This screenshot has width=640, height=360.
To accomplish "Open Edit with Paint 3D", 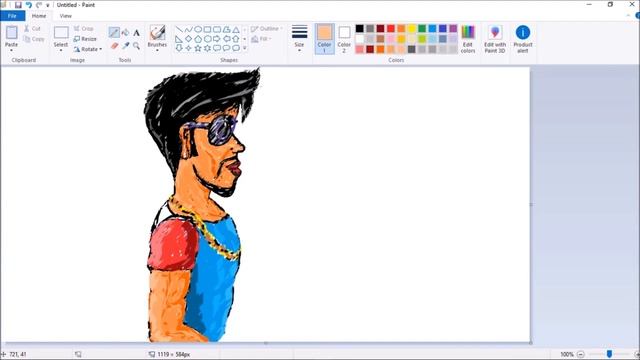I will pyautogui.click(x=495, y=39).
